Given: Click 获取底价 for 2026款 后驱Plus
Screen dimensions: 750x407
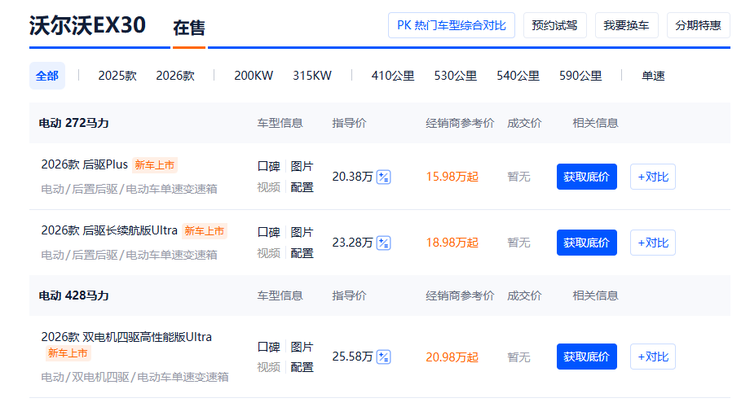Looking at the screenshot, I should (586, 177).
